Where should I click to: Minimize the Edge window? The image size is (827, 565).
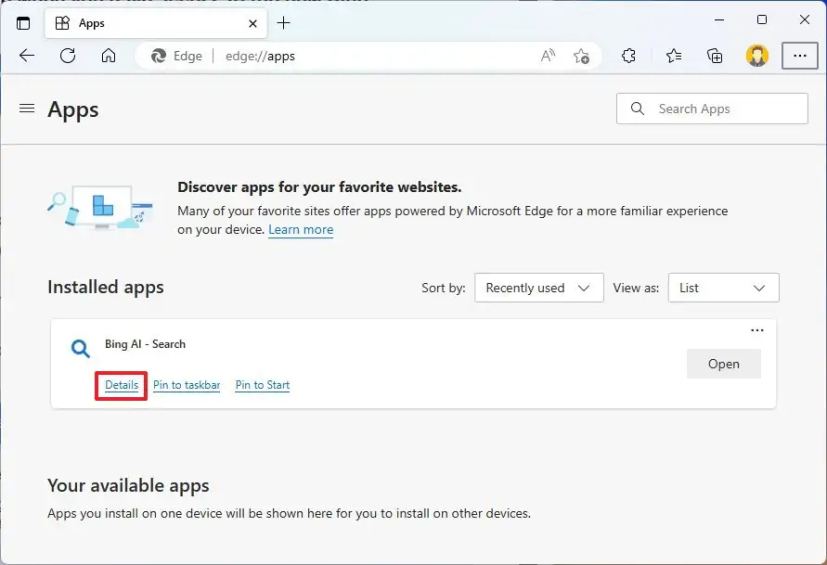[719, 20]
